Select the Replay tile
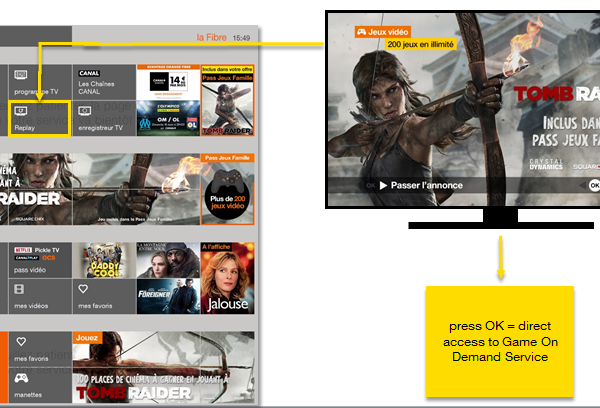The height and width of the screenshot is (408, 600). (40, 118)
